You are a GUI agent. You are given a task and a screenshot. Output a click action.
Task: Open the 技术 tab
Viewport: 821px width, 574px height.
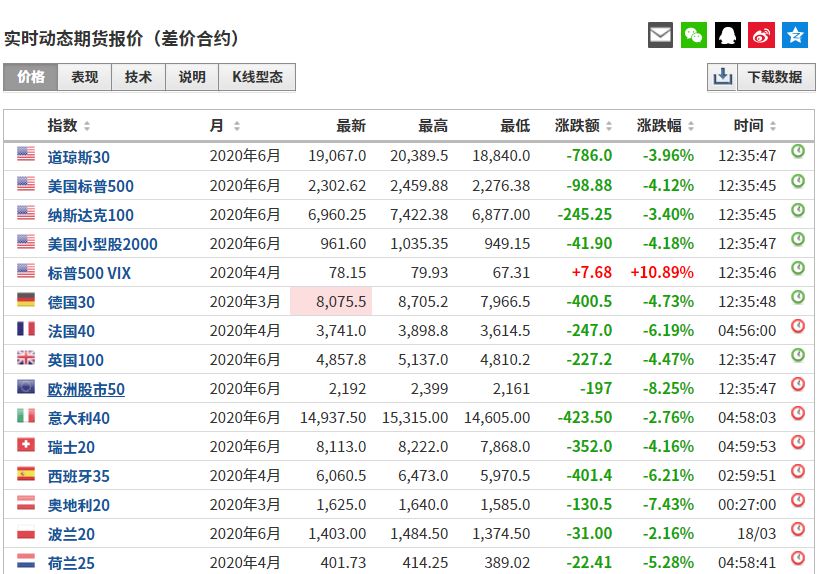[x=139, y=77]
